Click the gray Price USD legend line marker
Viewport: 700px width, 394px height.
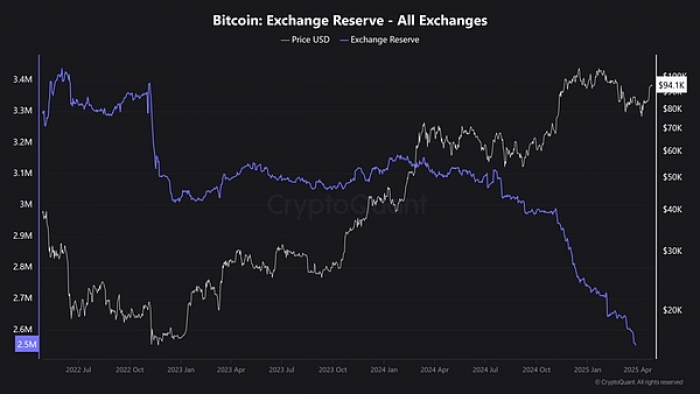coord(285,40)
